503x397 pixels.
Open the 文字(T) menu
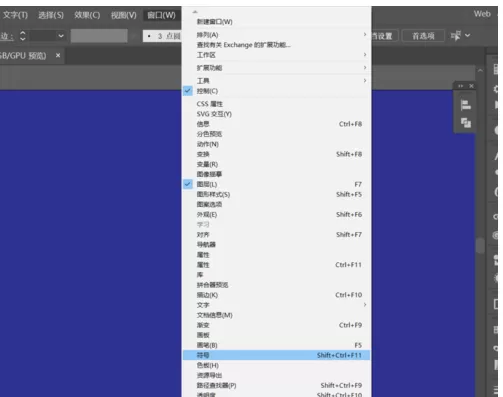click(x=15, y=15)
